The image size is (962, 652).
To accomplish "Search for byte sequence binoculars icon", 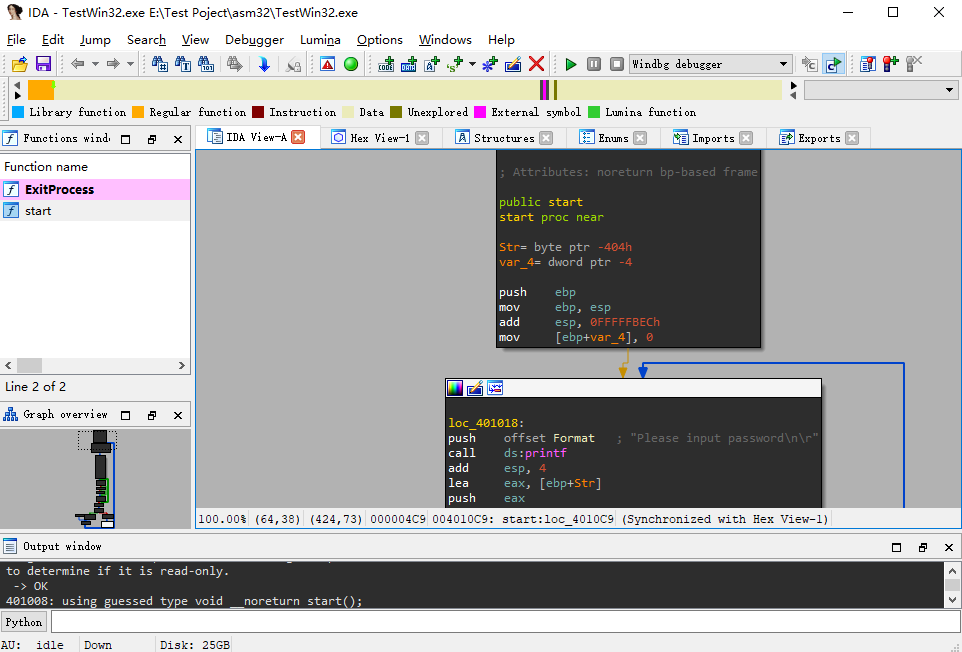I will click(206, 64).
